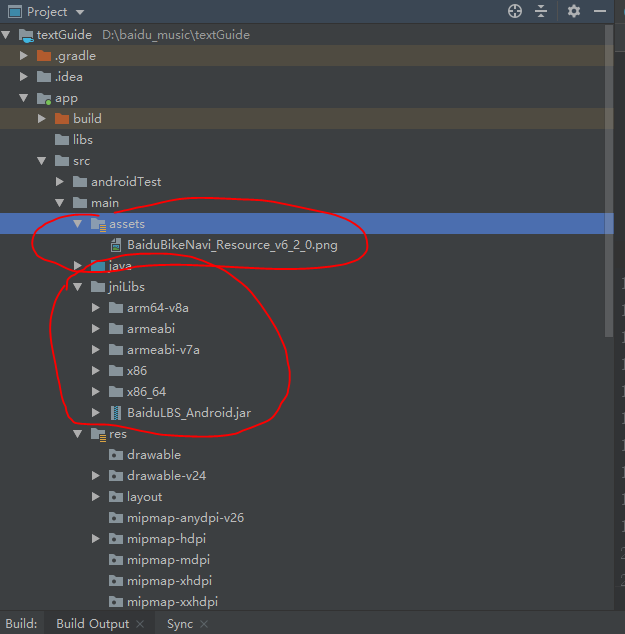
Task: Click the BaiduLBS_Android.jar archive icon
Action: click(x=116, y=413)
